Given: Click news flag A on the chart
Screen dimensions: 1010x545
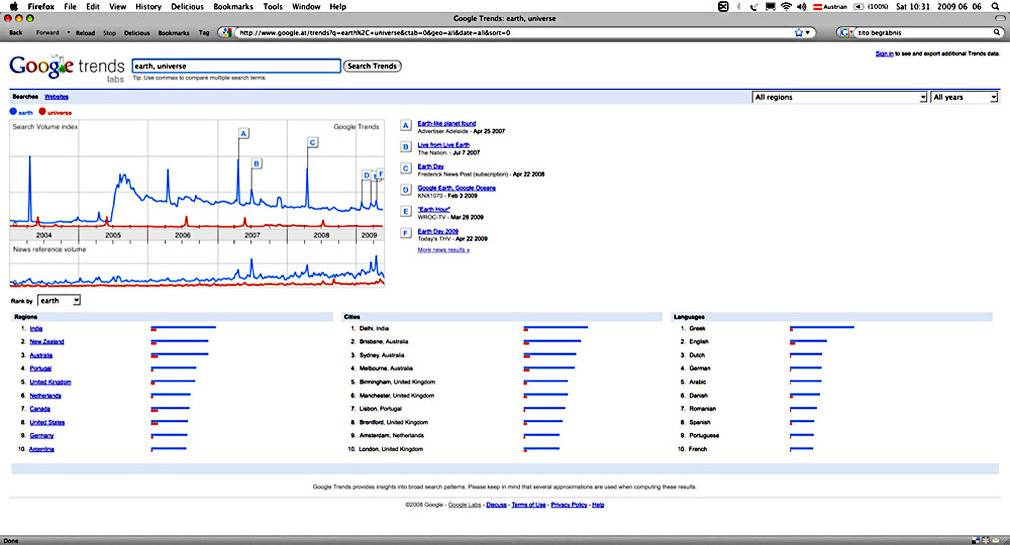Looking at the screenshot, I should click(x=243, y=133).
